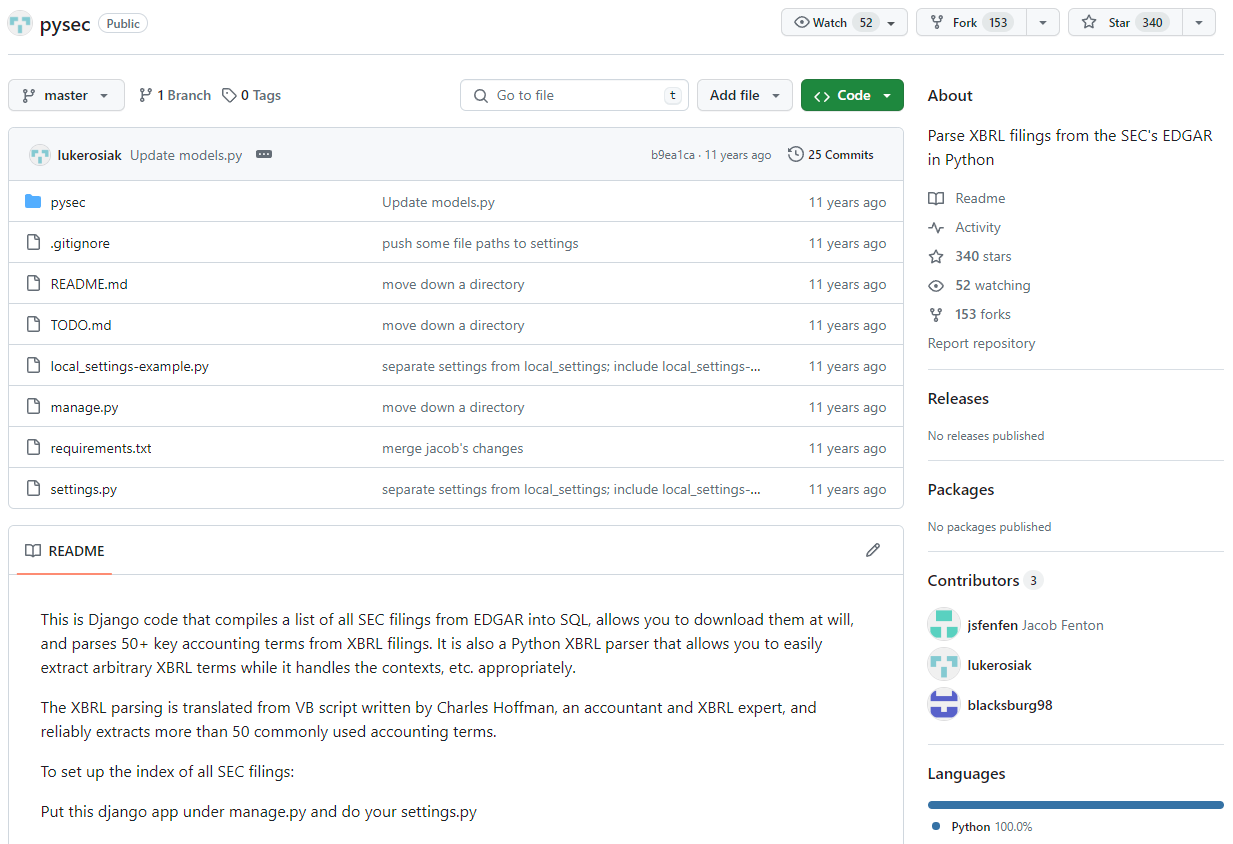1233x844 pixels.
Task: Click the eye icon beside 52 watching
Action: 936,285
